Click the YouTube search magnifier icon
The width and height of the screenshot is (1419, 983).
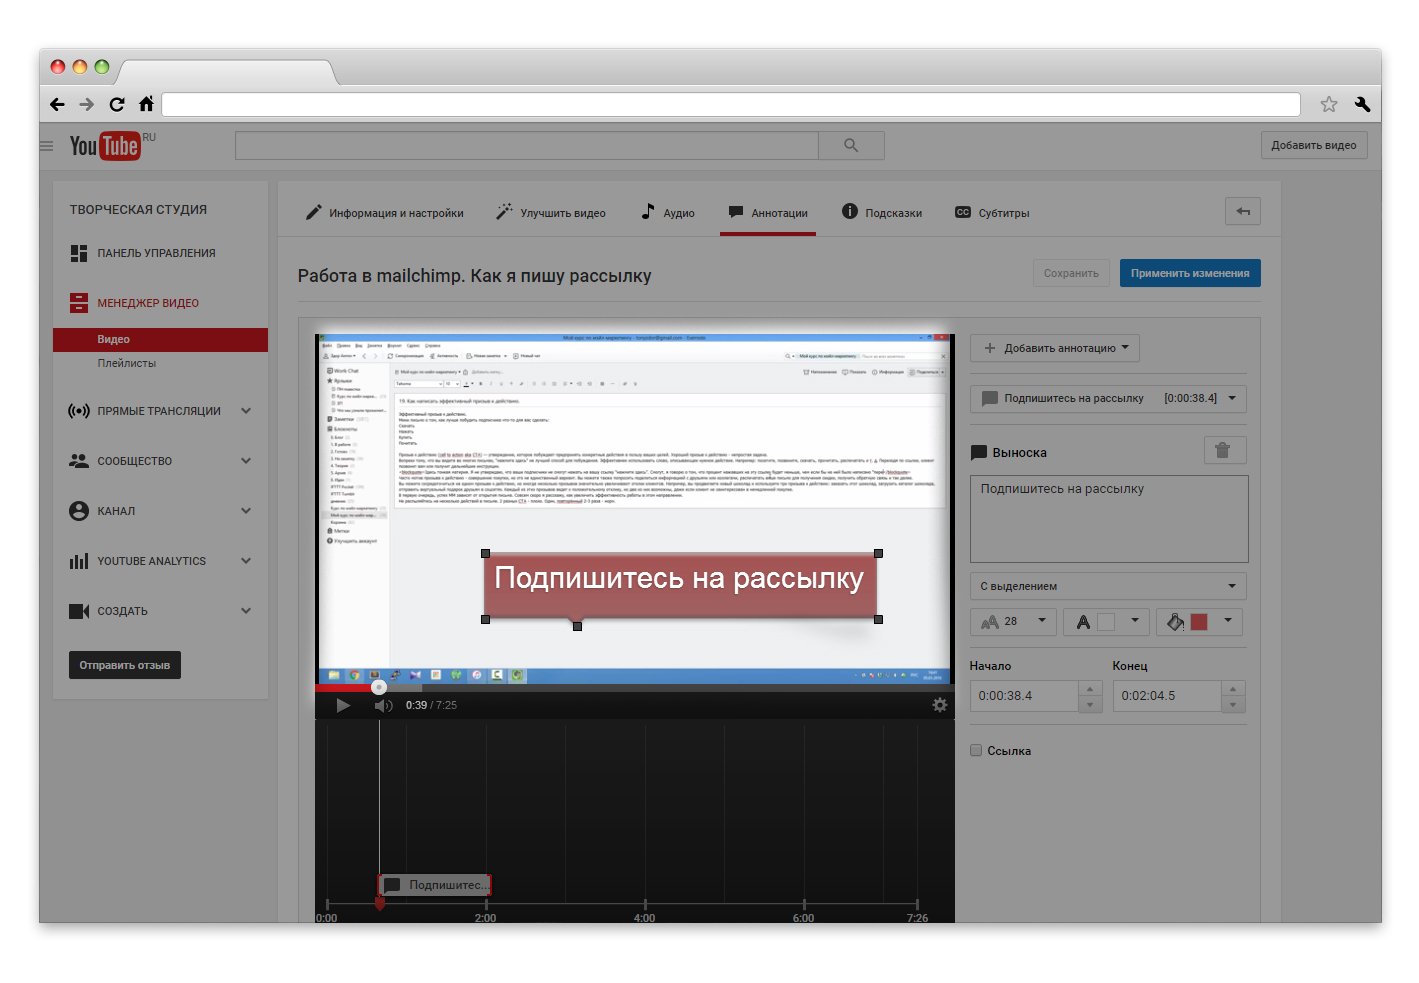(851, 146)
